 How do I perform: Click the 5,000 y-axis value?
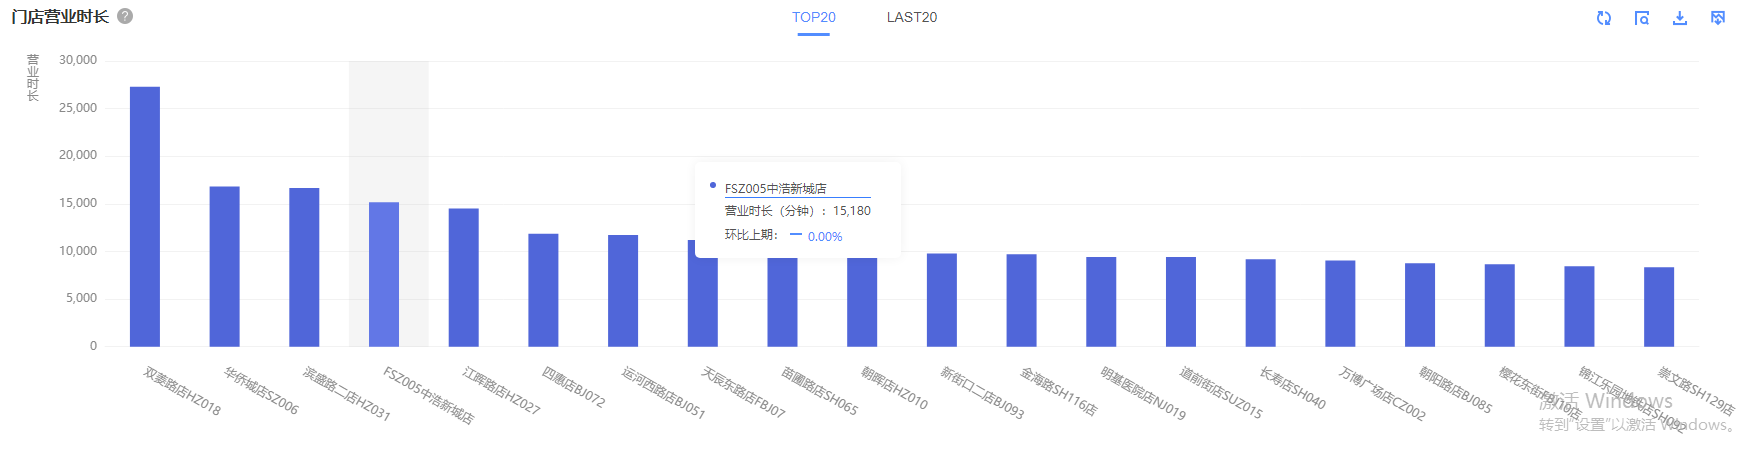point(82,298)
